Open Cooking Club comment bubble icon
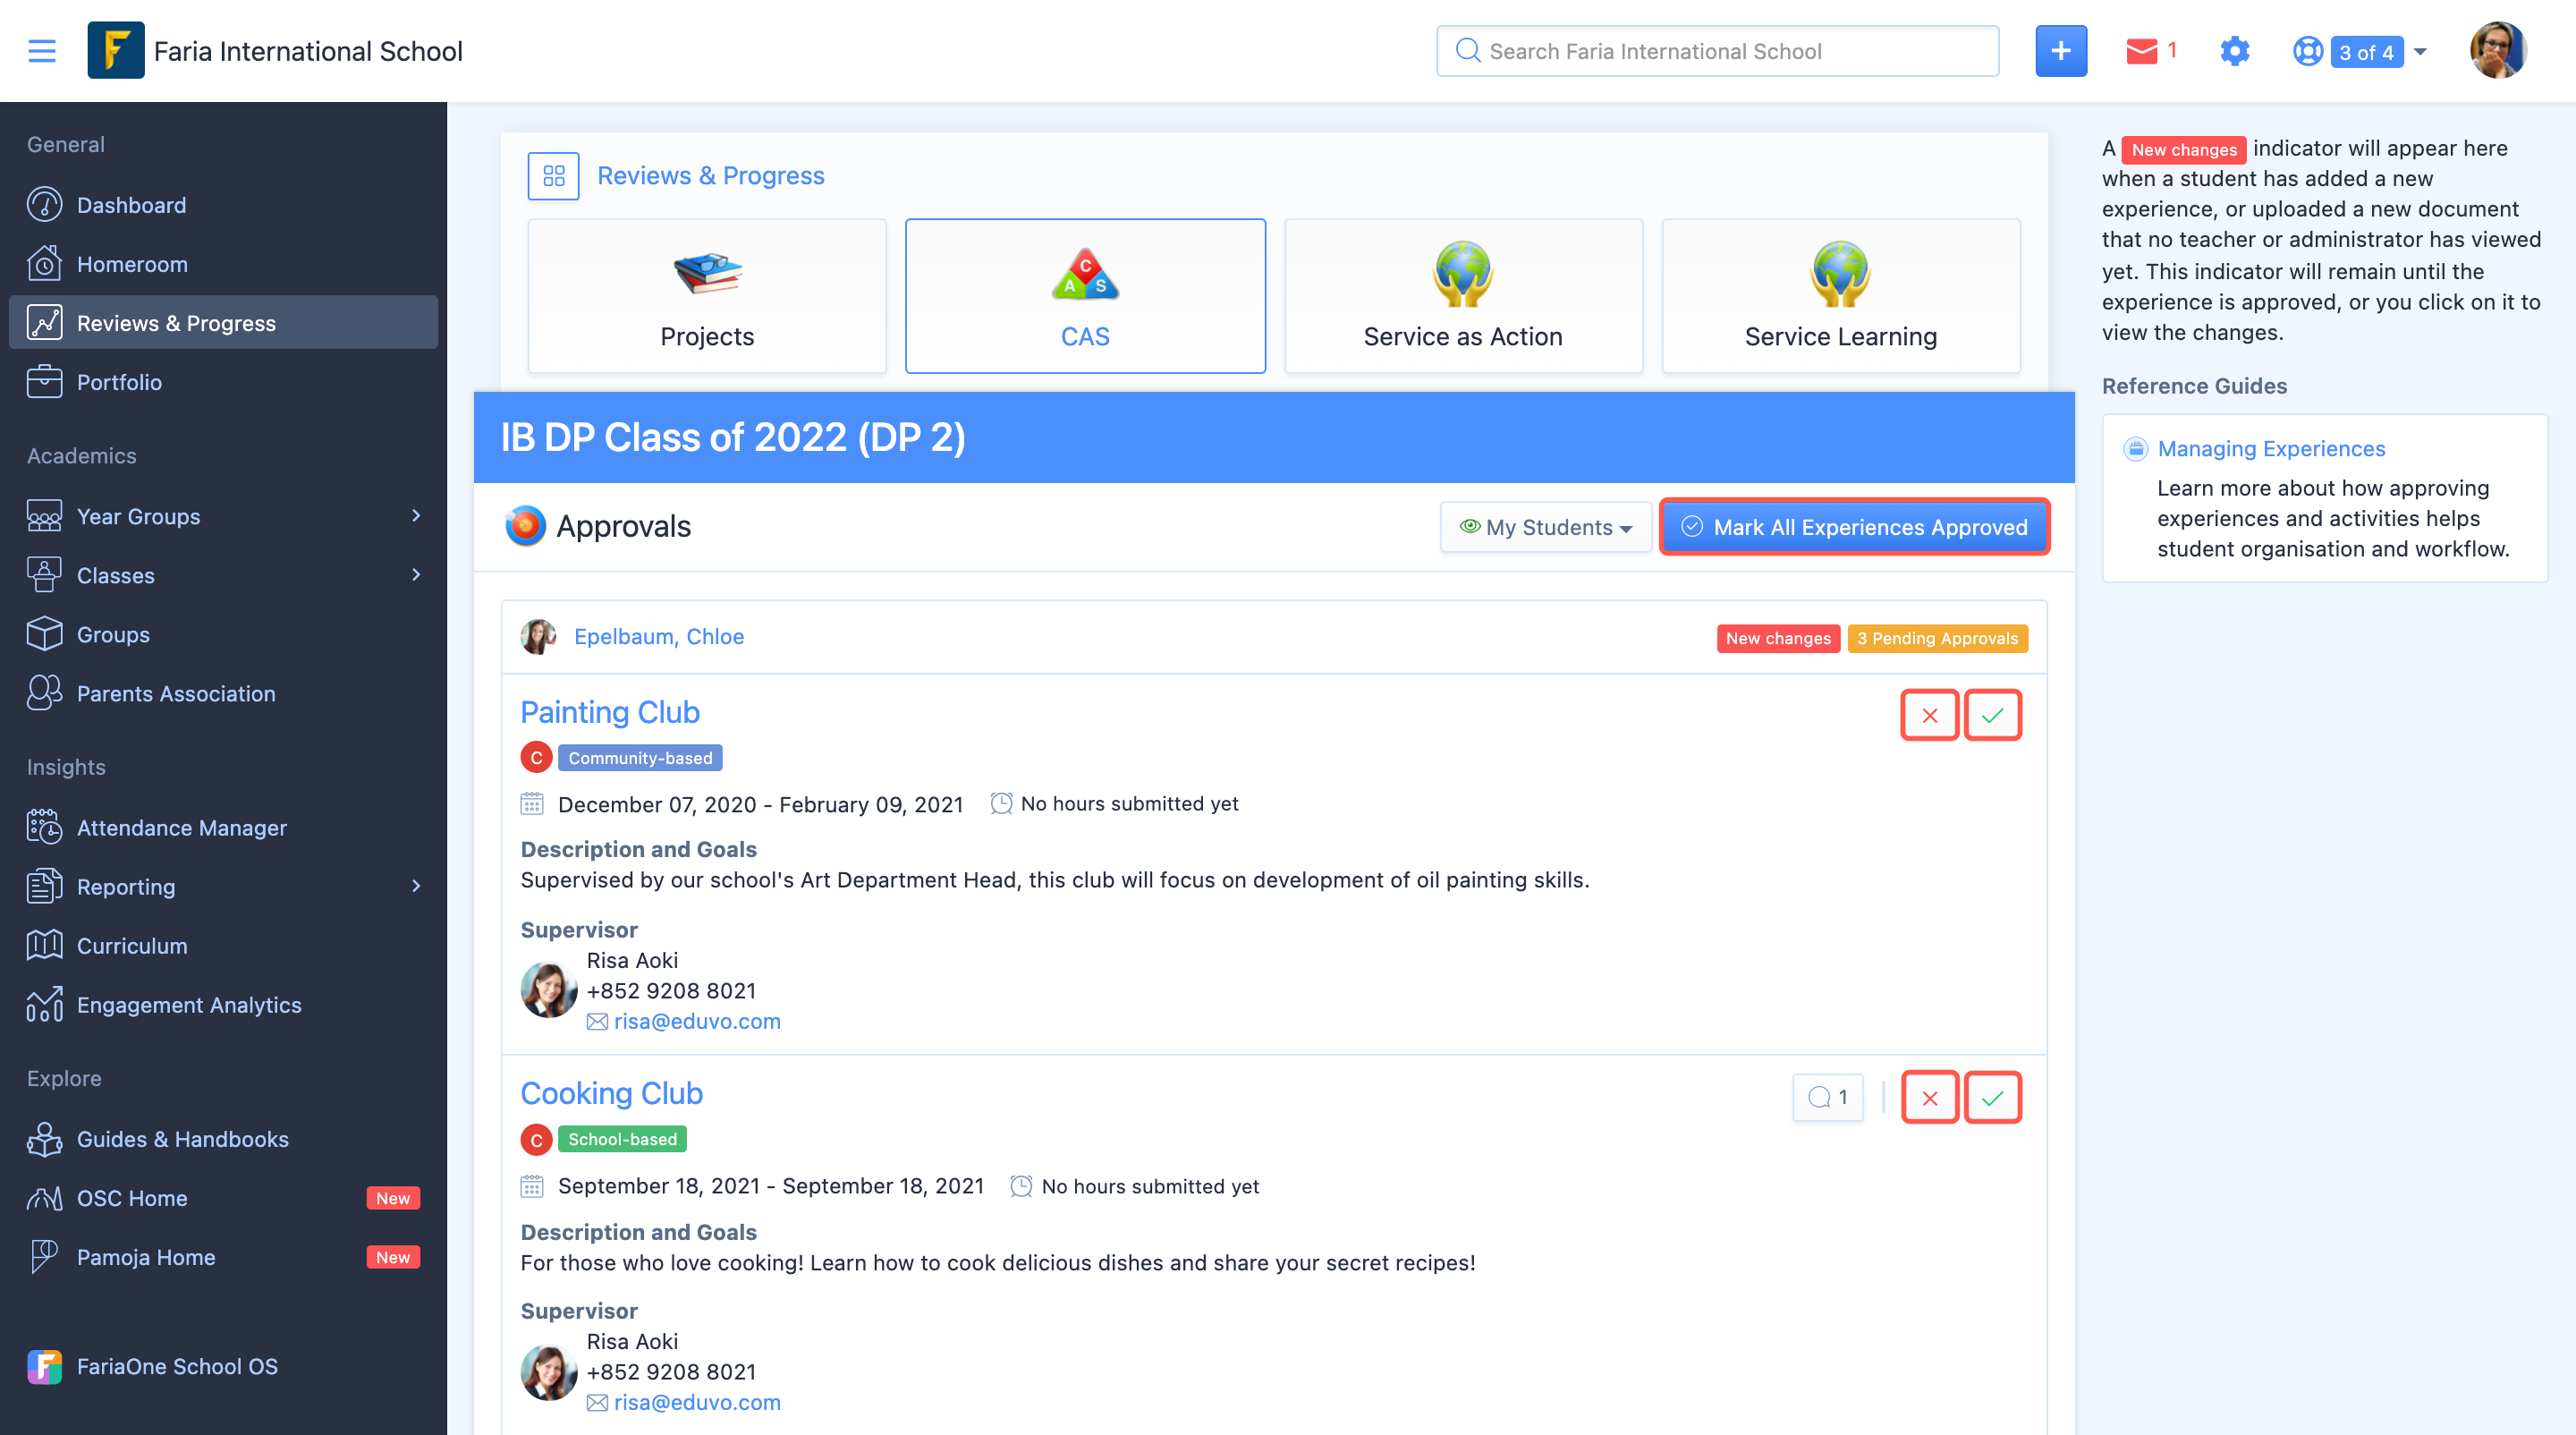The width and height of the screenshot is (2576, 1435). coord(1828,1097)
